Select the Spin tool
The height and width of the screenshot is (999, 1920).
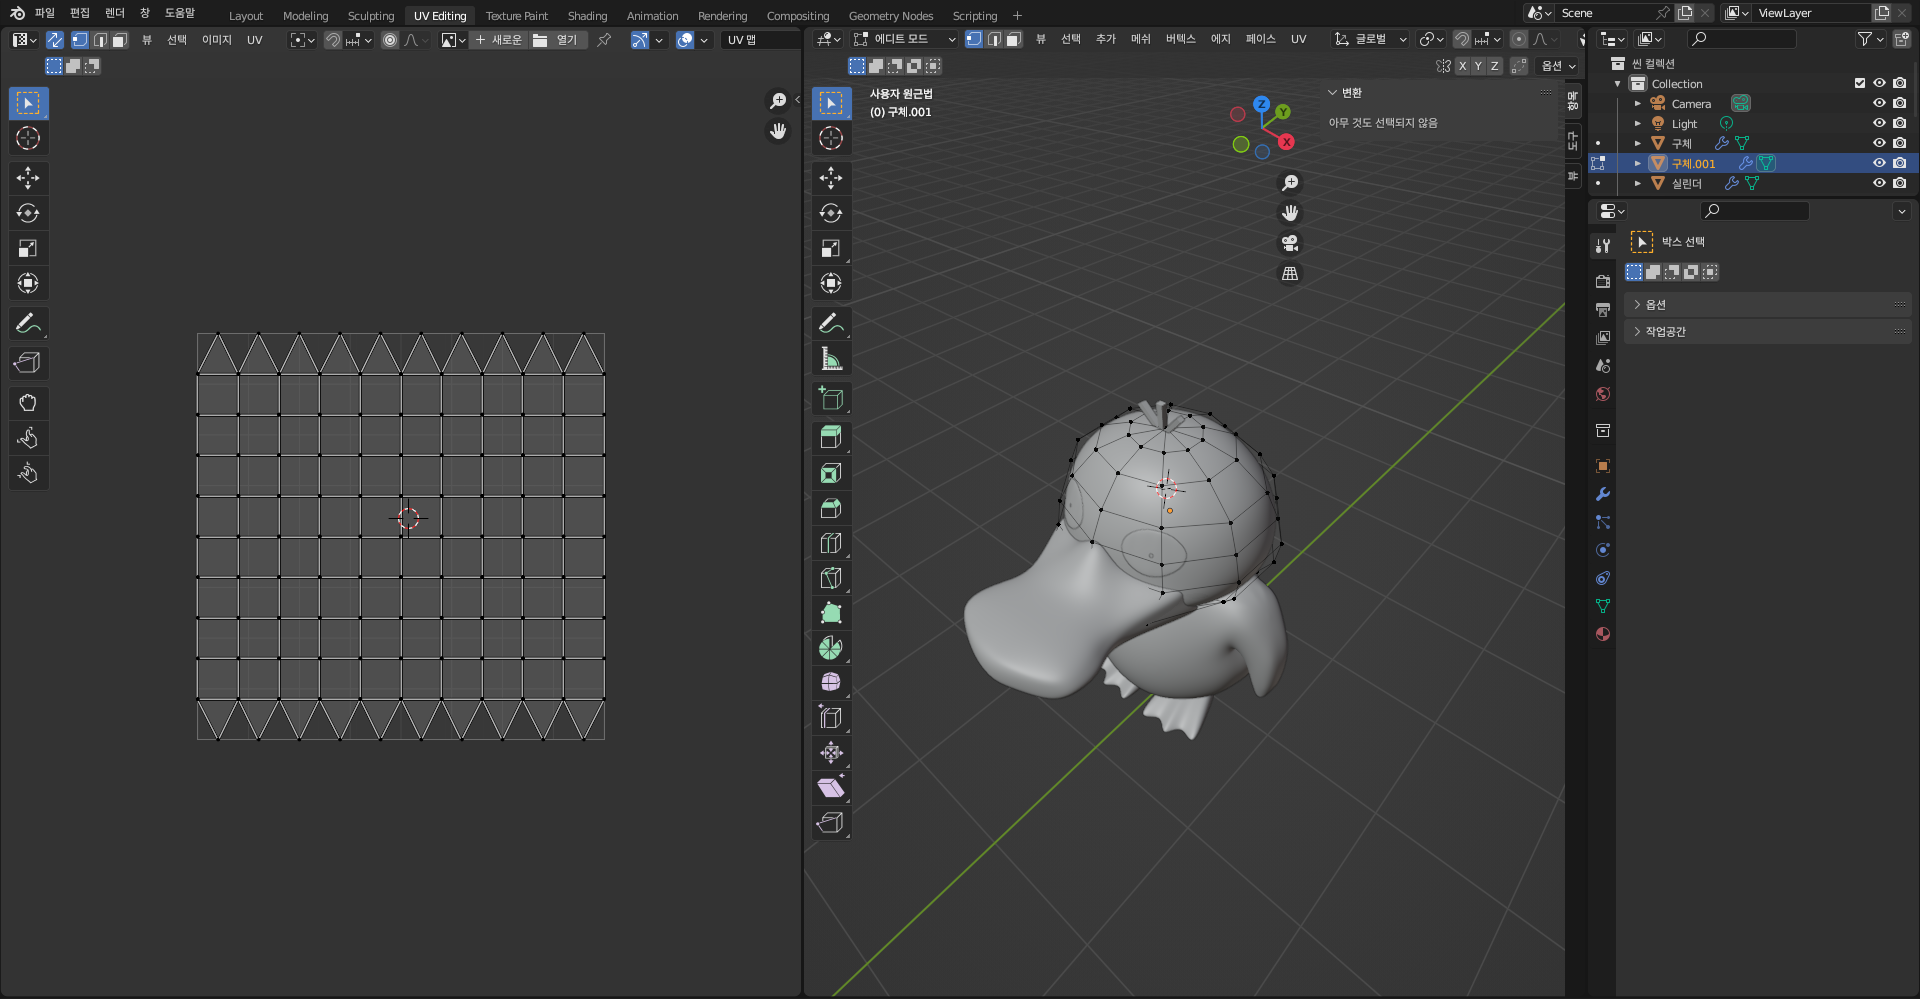pyautogui.click(x=831, y=648)
